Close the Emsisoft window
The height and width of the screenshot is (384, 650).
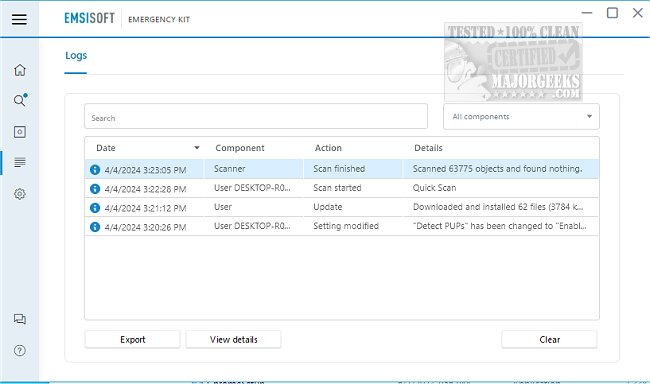638,13
